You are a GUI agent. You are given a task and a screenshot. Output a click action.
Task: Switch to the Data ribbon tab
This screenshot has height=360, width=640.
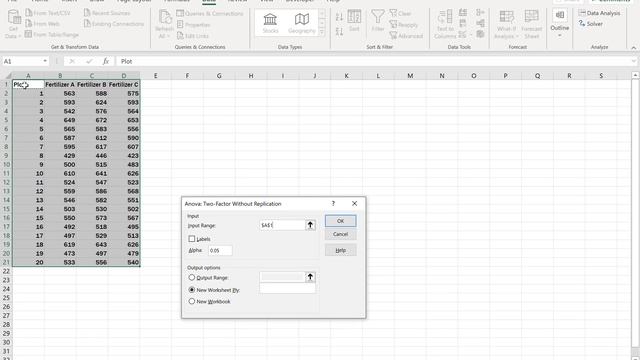pos(209,1)
